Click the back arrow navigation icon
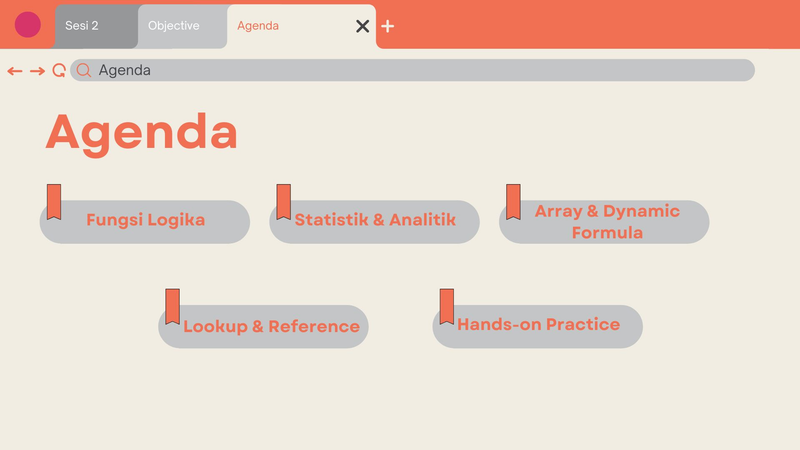Screen dimensions: 800x450 coord(15,71)
